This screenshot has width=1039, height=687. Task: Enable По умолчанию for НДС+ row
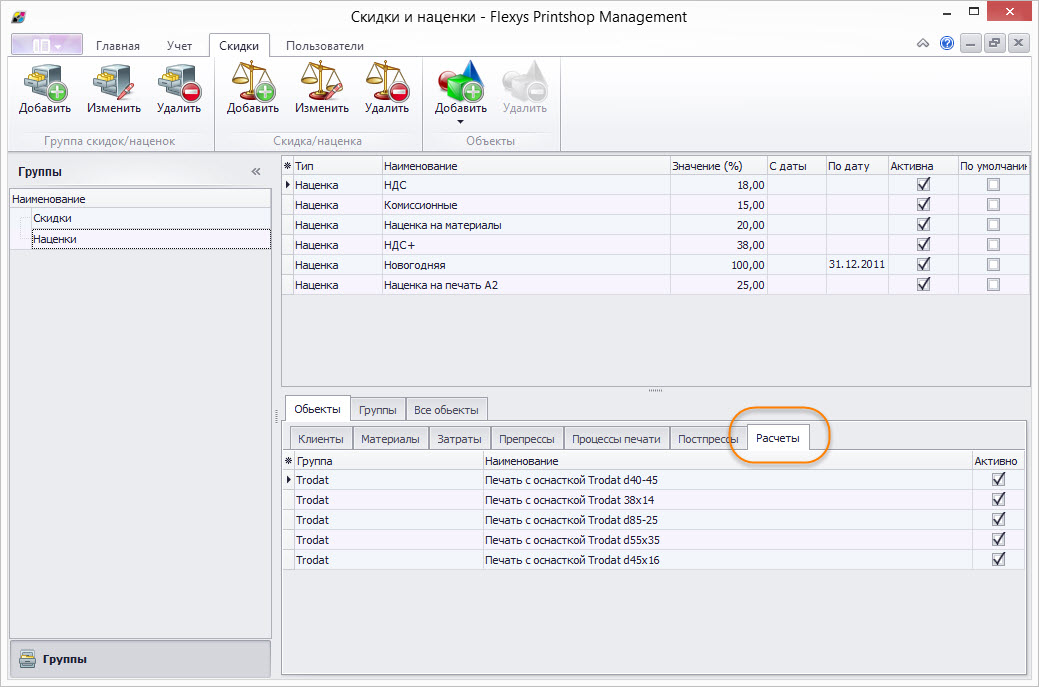point(993,244)
